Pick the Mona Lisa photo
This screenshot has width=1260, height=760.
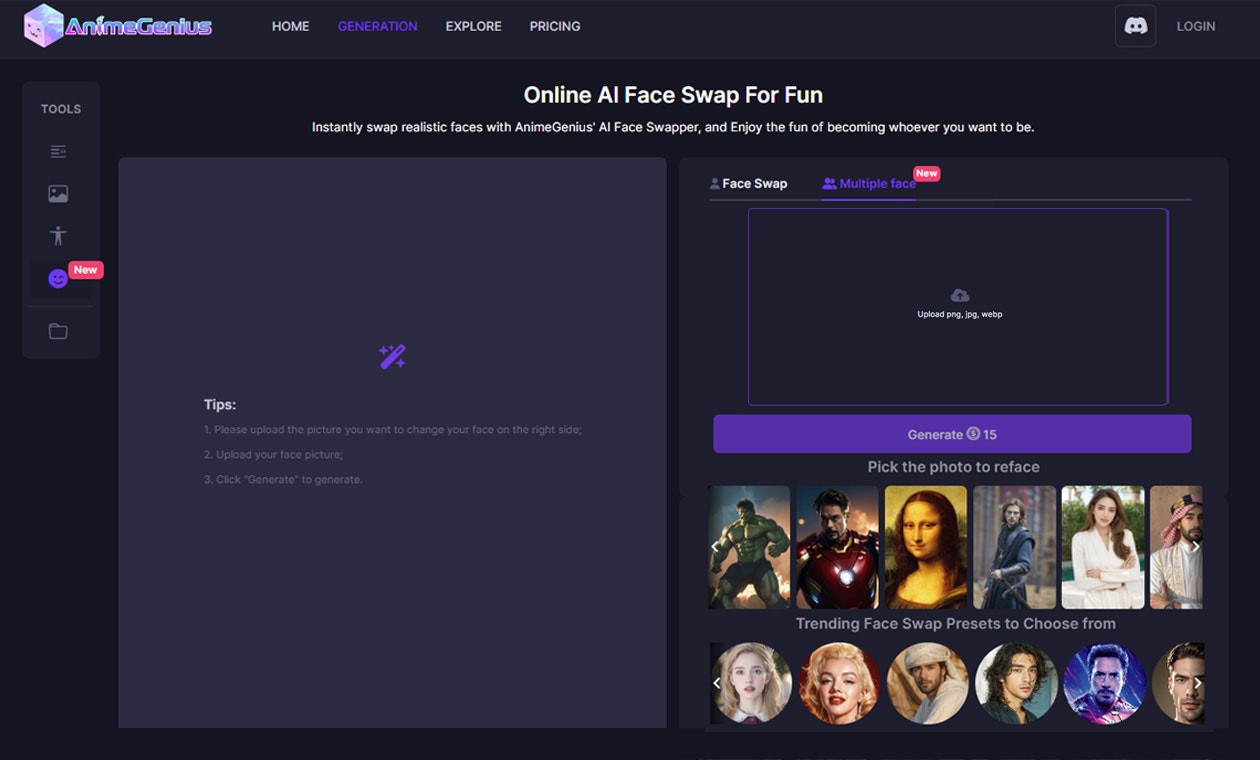[x=926, y=547]
